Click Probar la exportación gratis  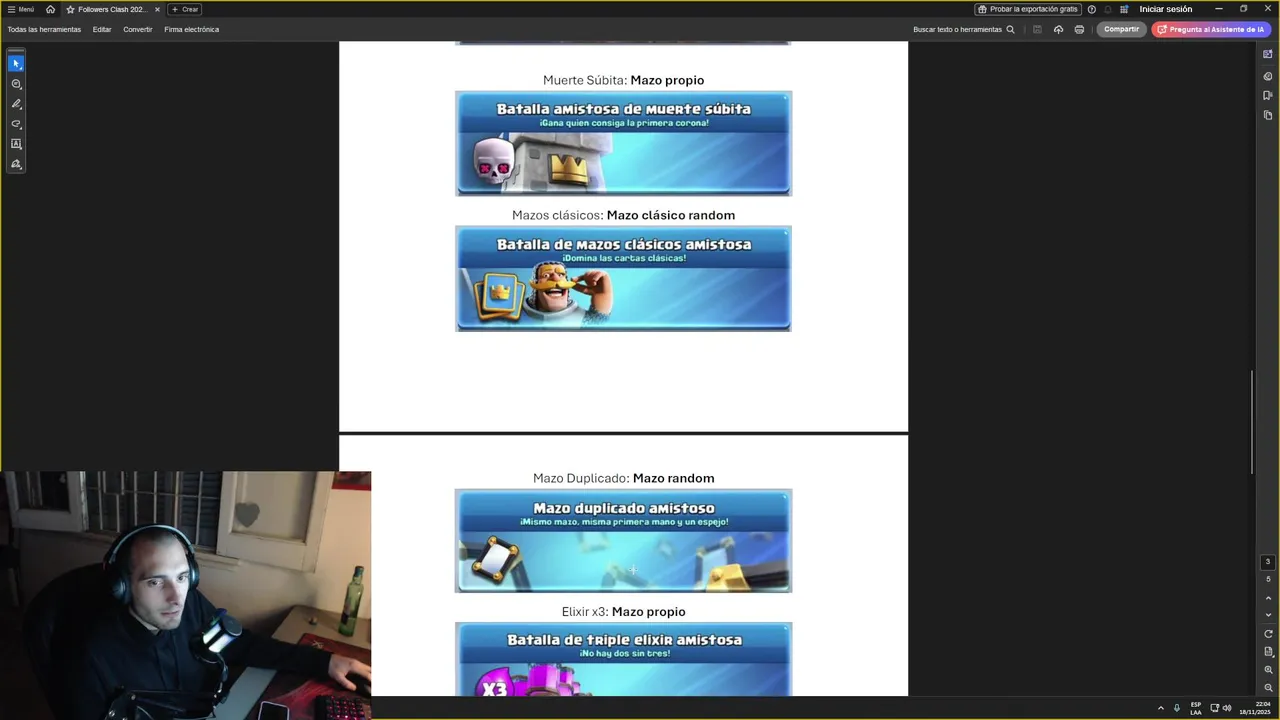tap(1028, 9)
